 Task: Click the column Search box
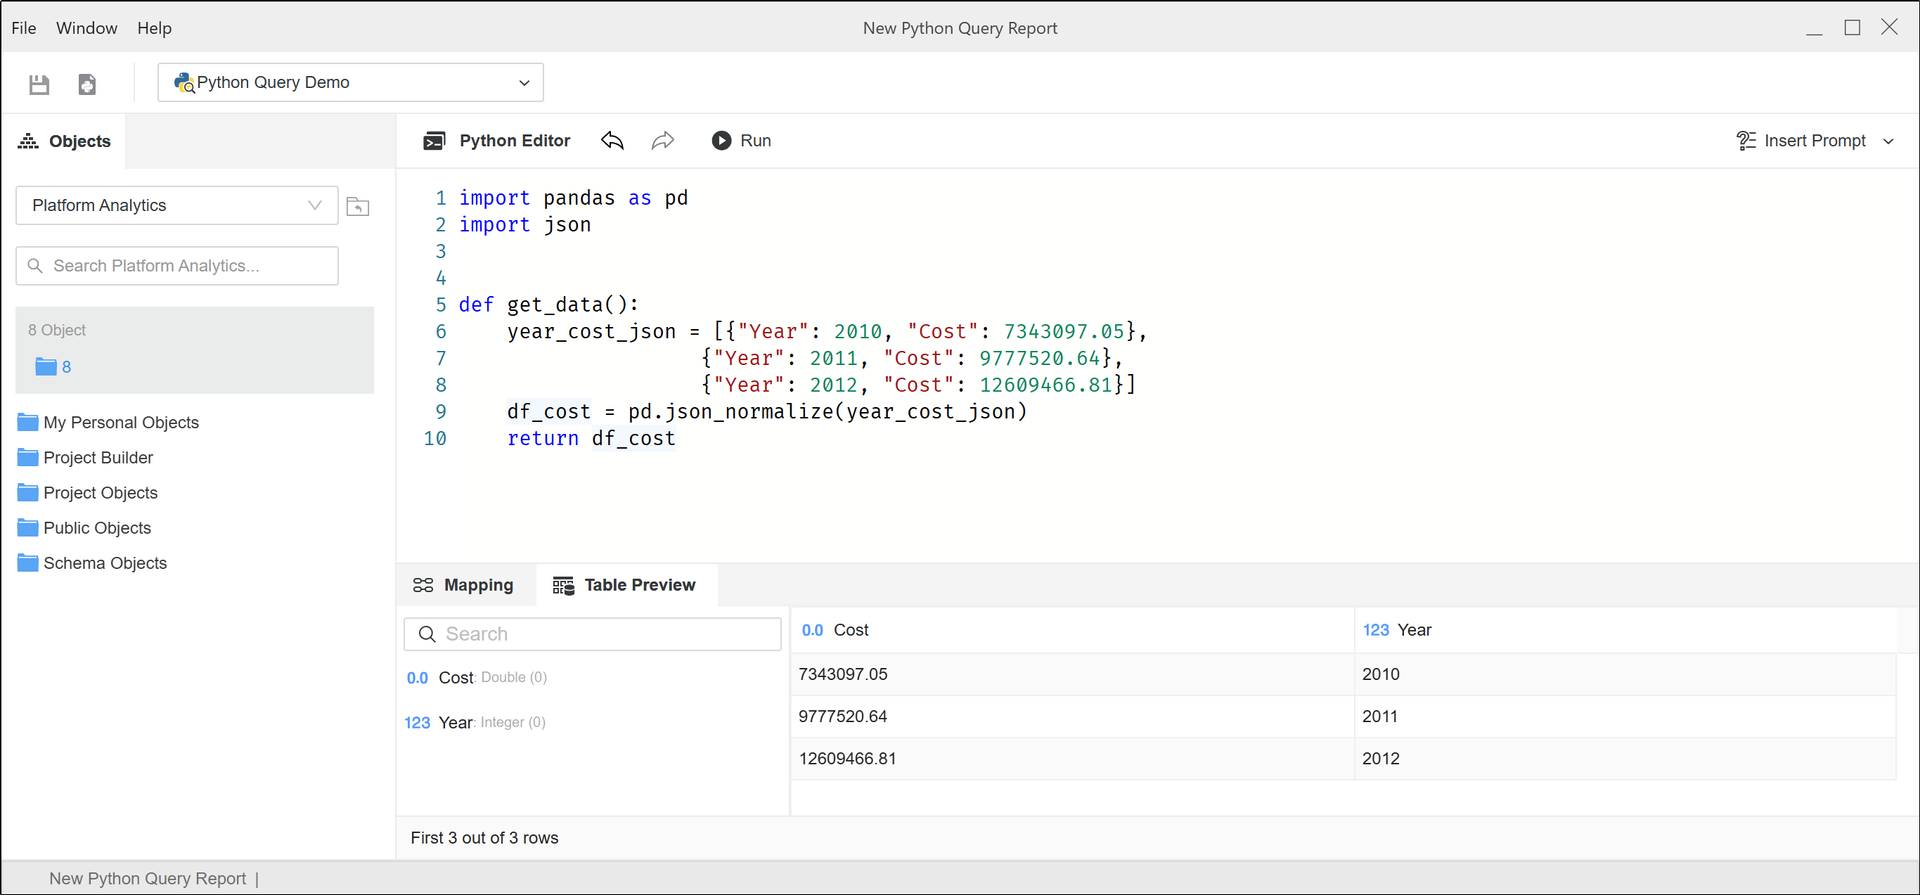coord(592,634)
